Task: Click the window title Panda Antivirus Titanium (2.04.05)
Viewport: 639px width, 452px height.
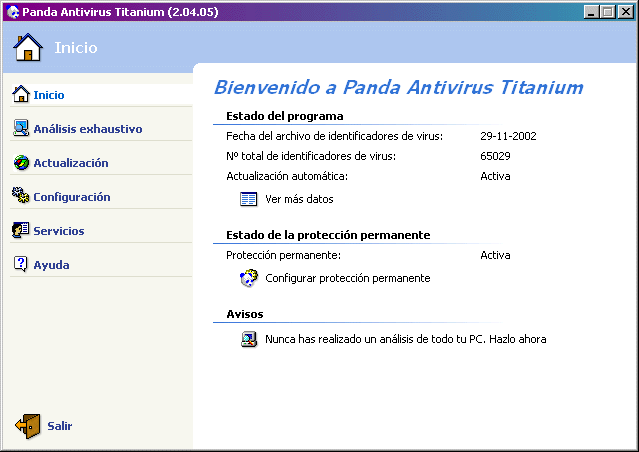Action: point(120,12)
